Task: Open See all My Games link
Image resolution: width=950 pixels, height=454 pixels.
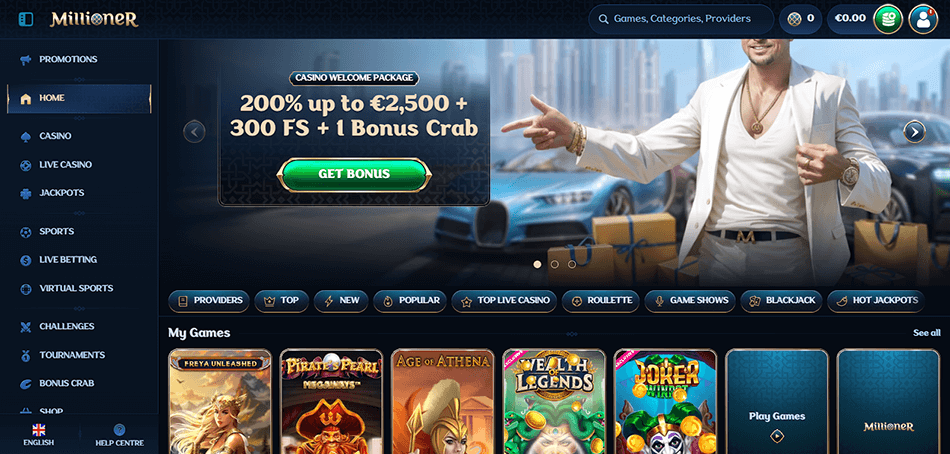Action: [927, 333]
